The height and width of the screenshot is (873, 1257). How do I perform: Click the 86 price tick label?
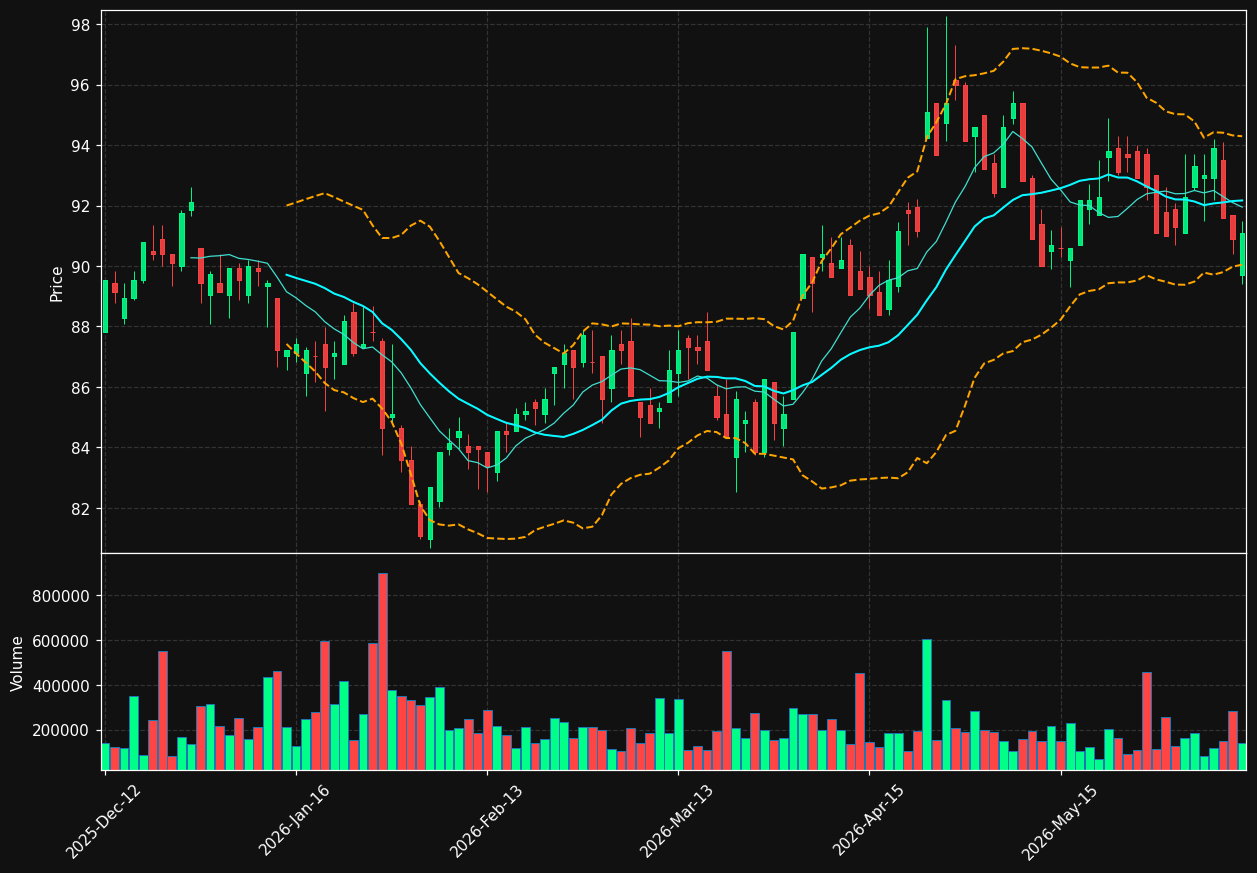tap(81, 387)
